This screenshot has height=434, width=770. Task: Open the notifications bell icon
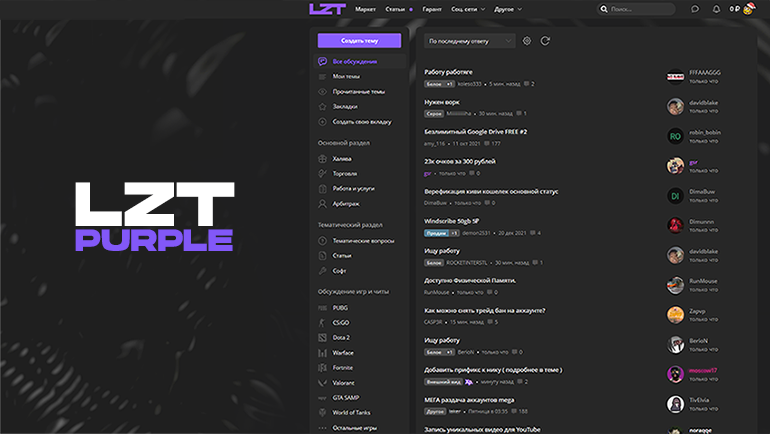(716, 9)
